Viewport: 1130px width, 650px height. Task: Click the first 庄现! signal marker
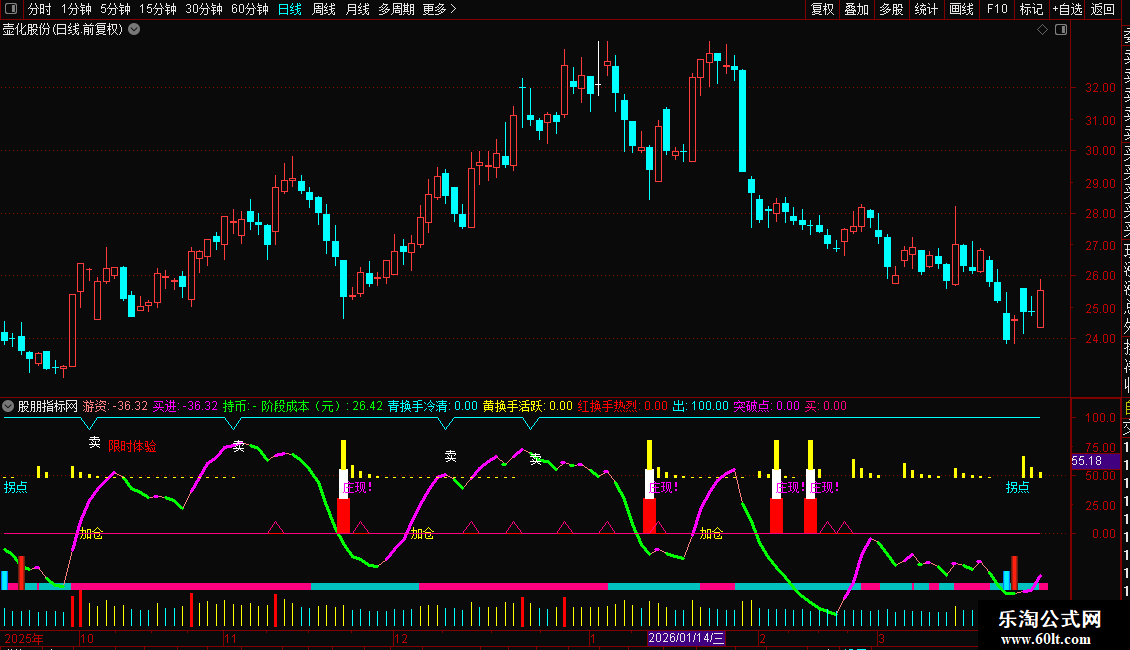(x=357, y=488)
